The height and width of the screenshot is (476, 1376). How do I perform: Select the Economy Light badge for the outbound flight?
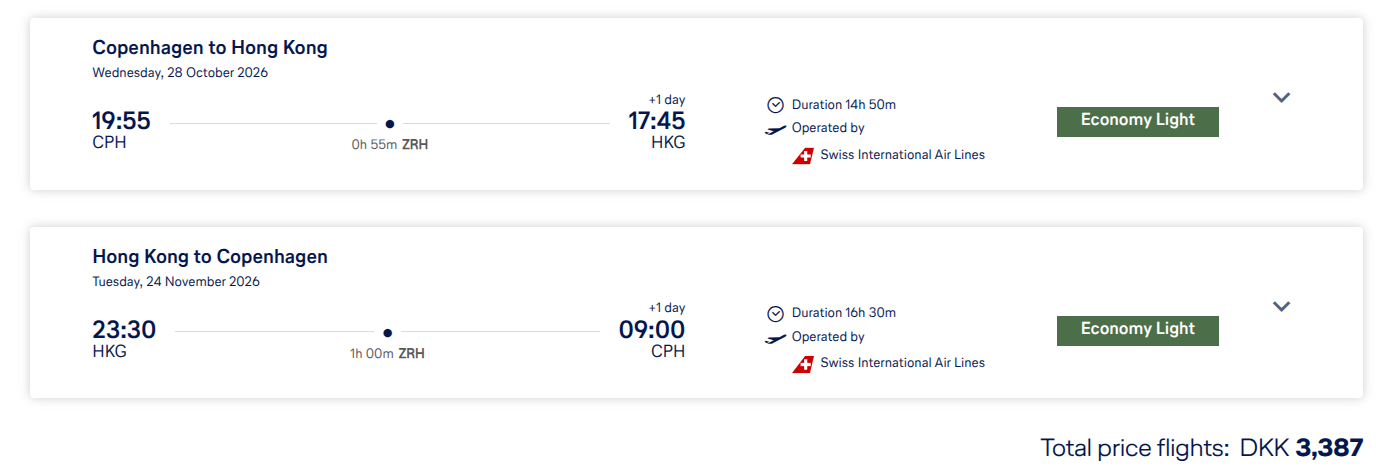click(x=1137, y=121)
